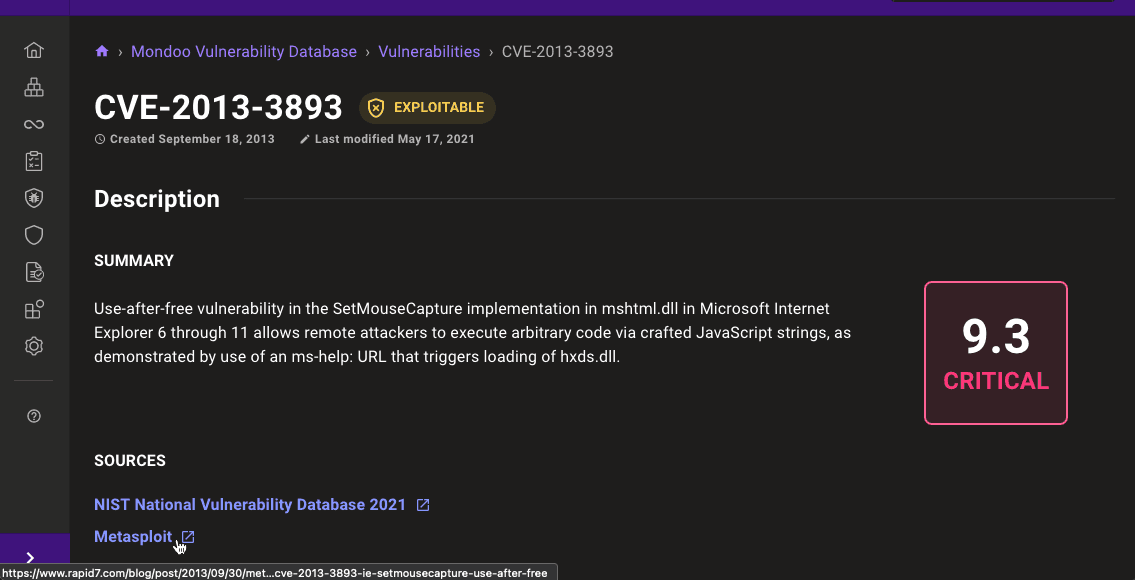Select the shield-with-bug Vulnerabilities icon
Viewport: 1135px width, 580px height.
click(34, 197)
